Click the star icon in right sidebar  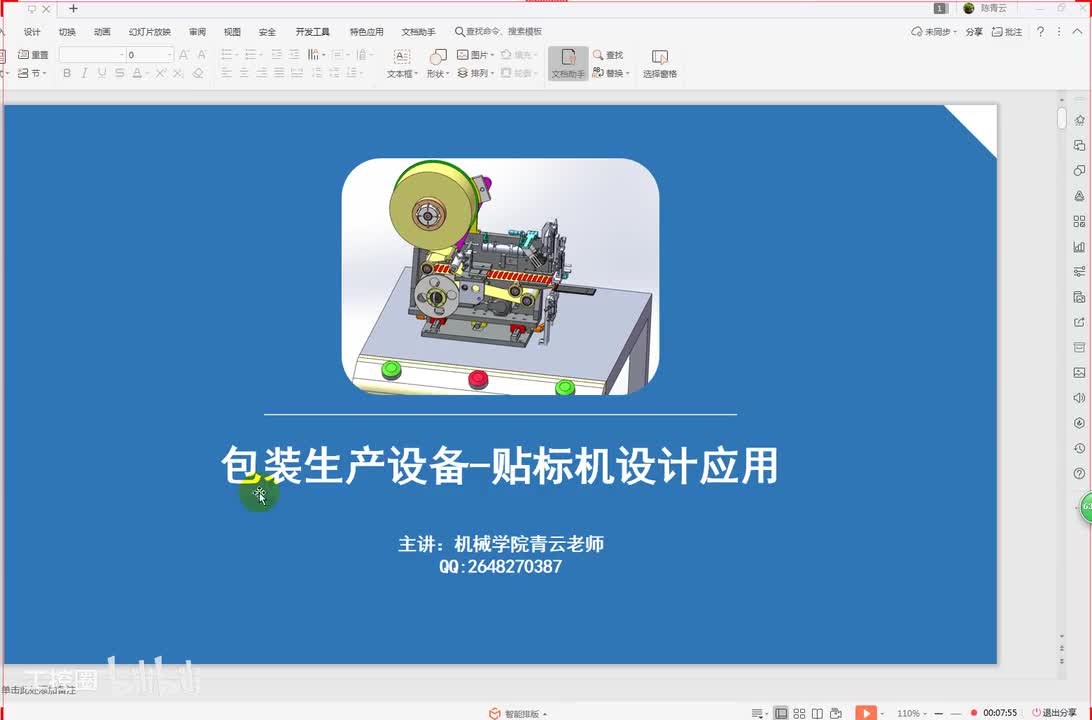coord(1079,120)
